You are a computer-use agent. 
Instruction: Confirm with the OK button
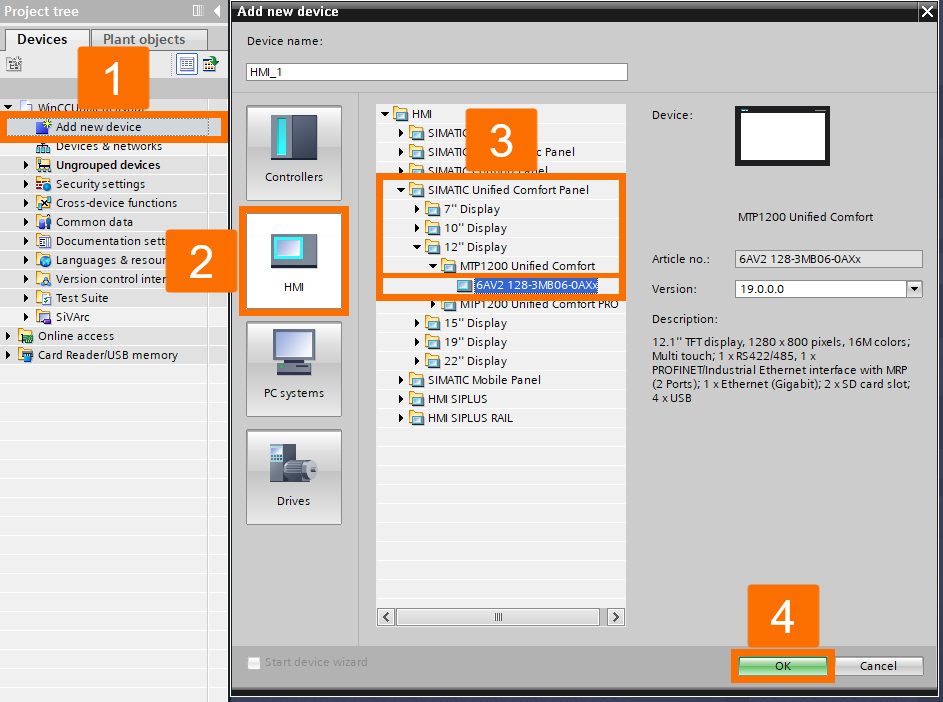point(782,666)
